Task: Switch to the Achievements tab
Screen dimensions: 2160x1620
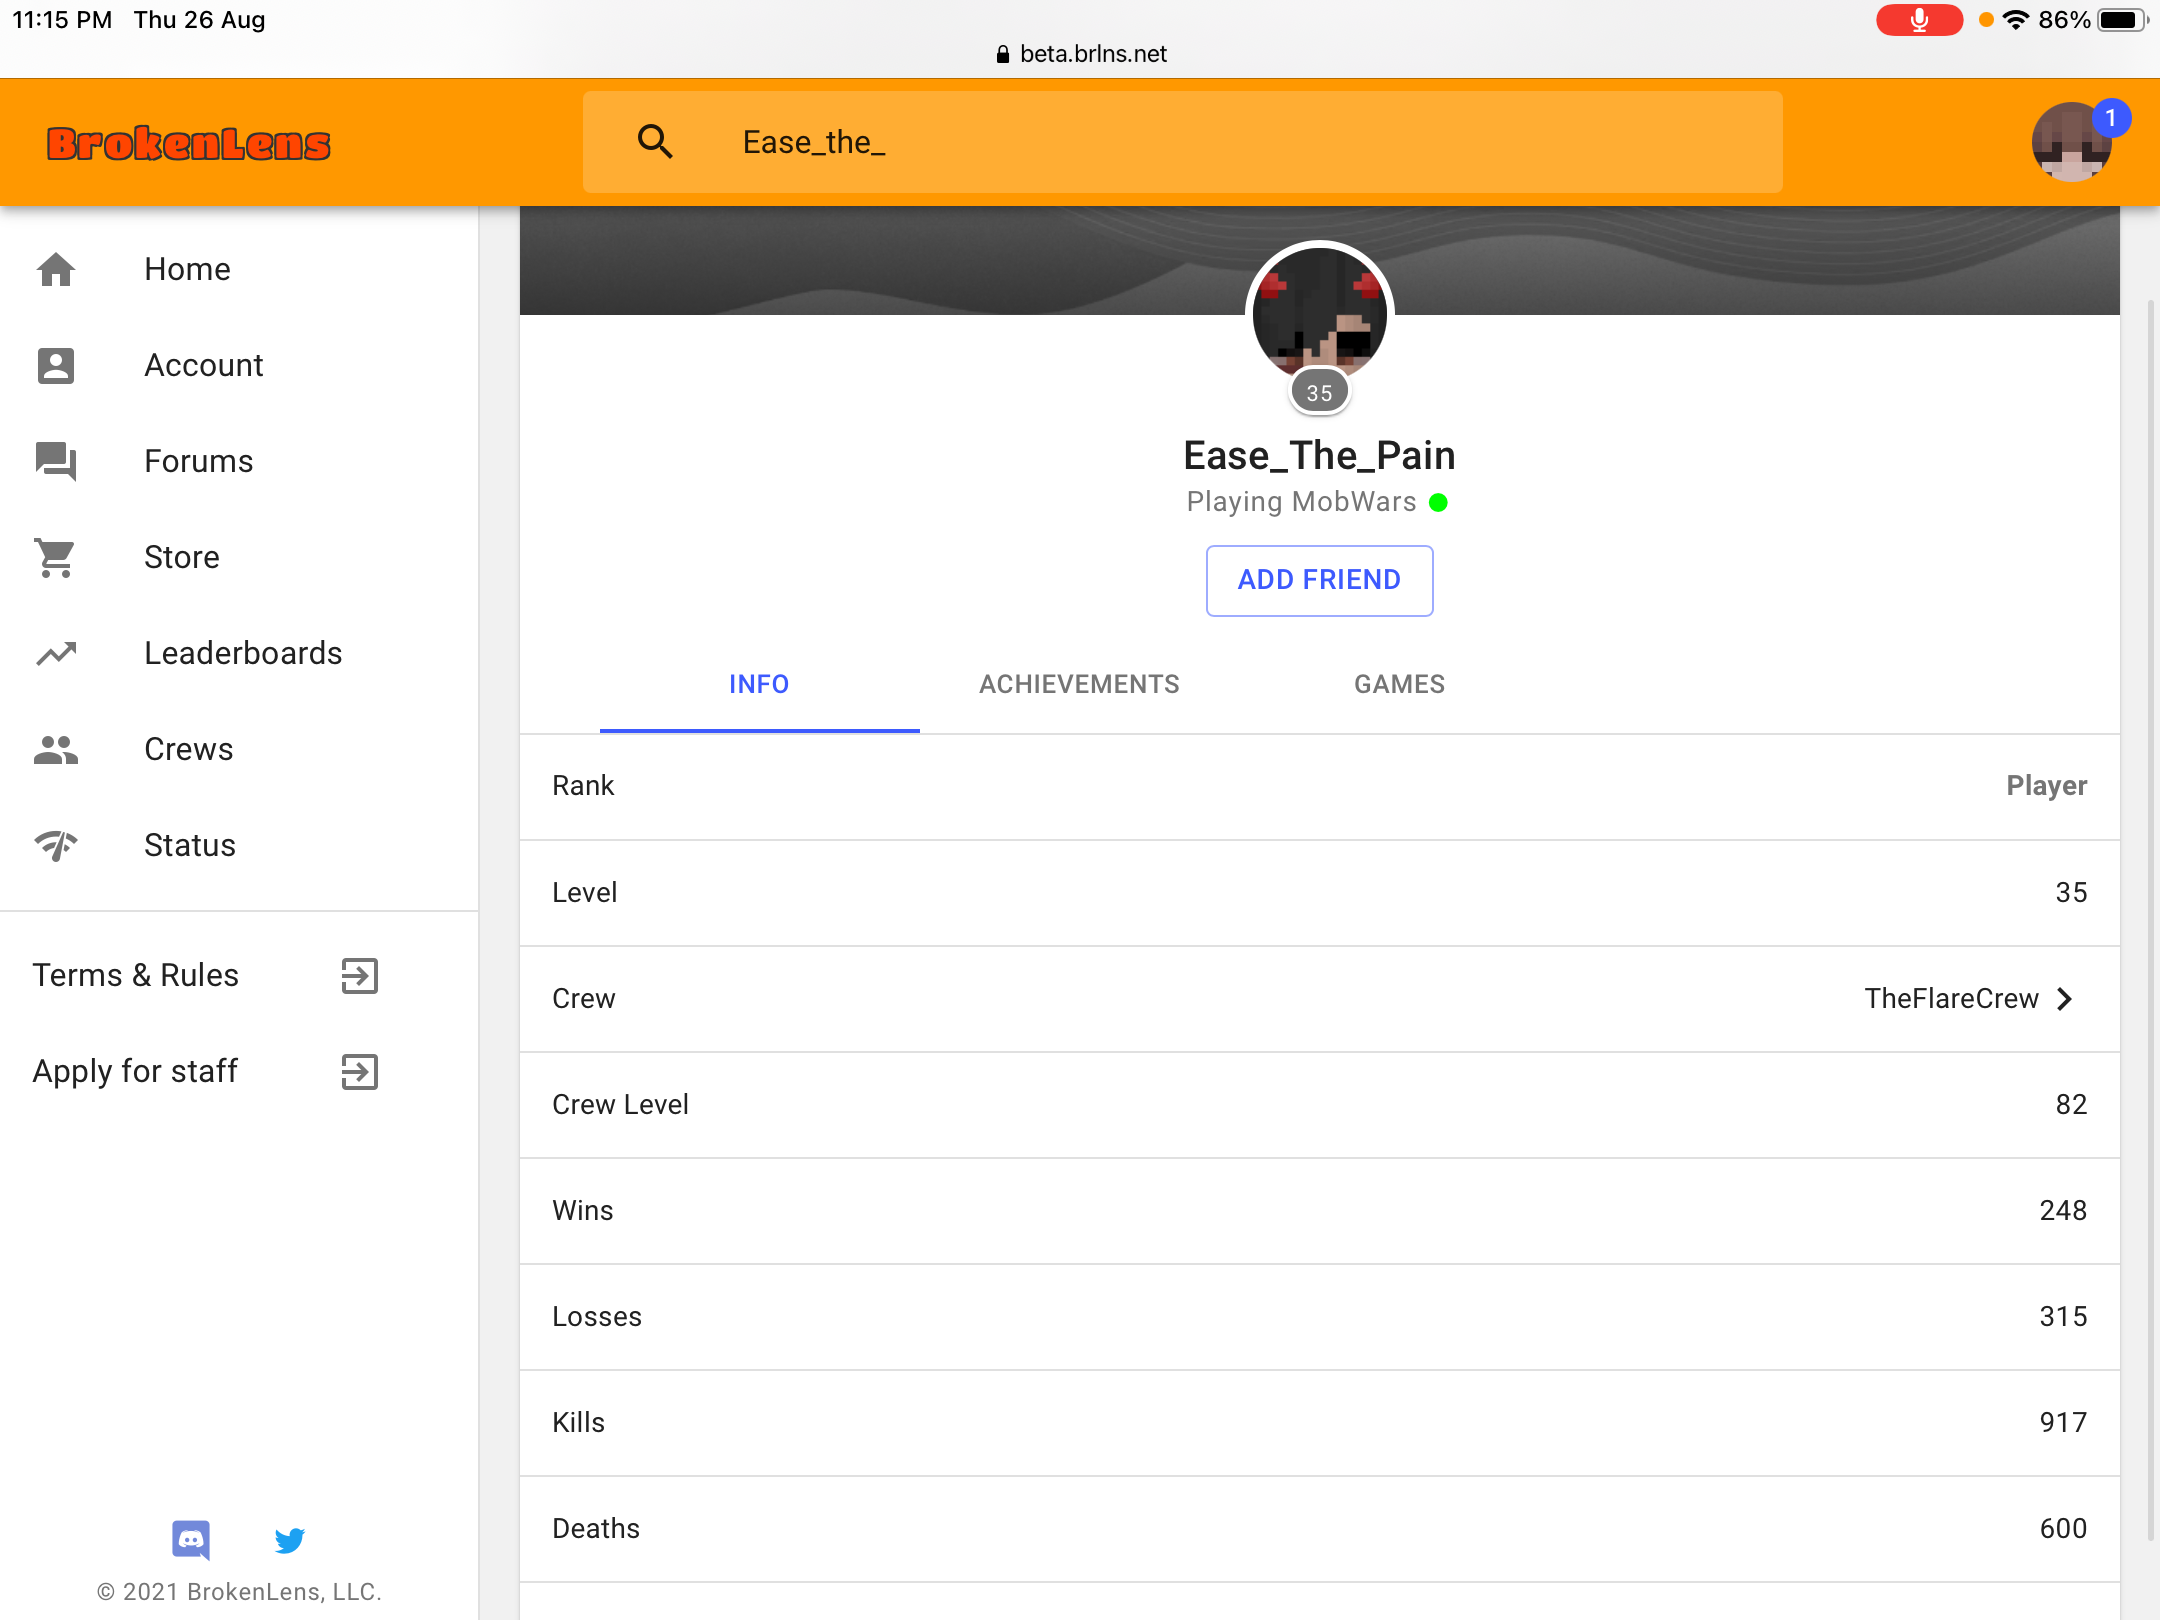Action: tap(1079, 684)
